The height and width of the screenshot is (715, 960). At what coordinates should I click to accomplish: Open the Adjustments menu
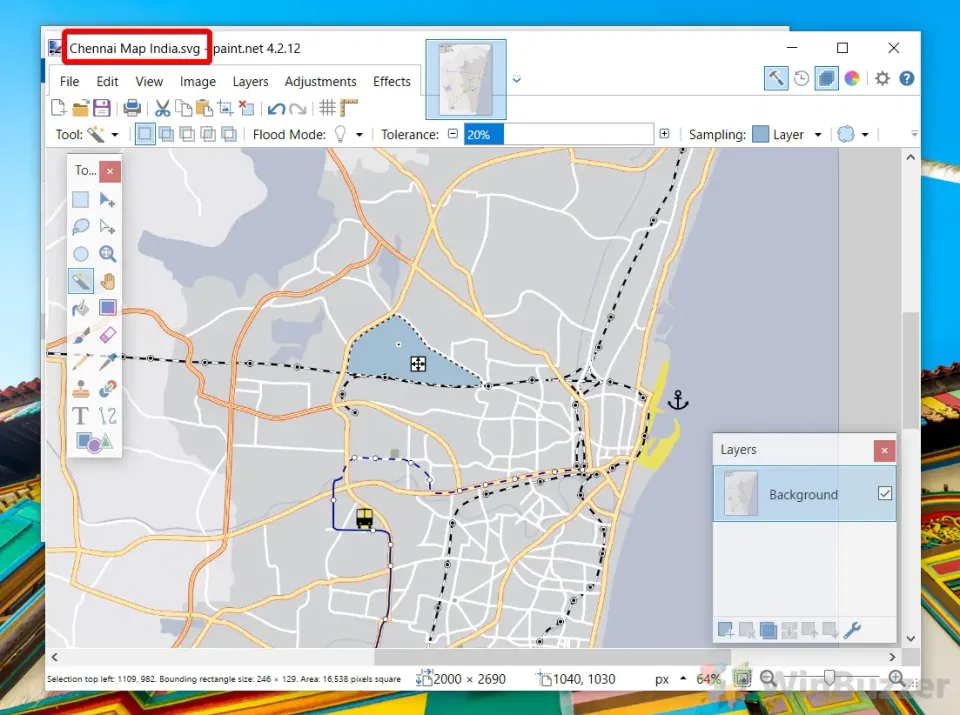tap(320, 82)
